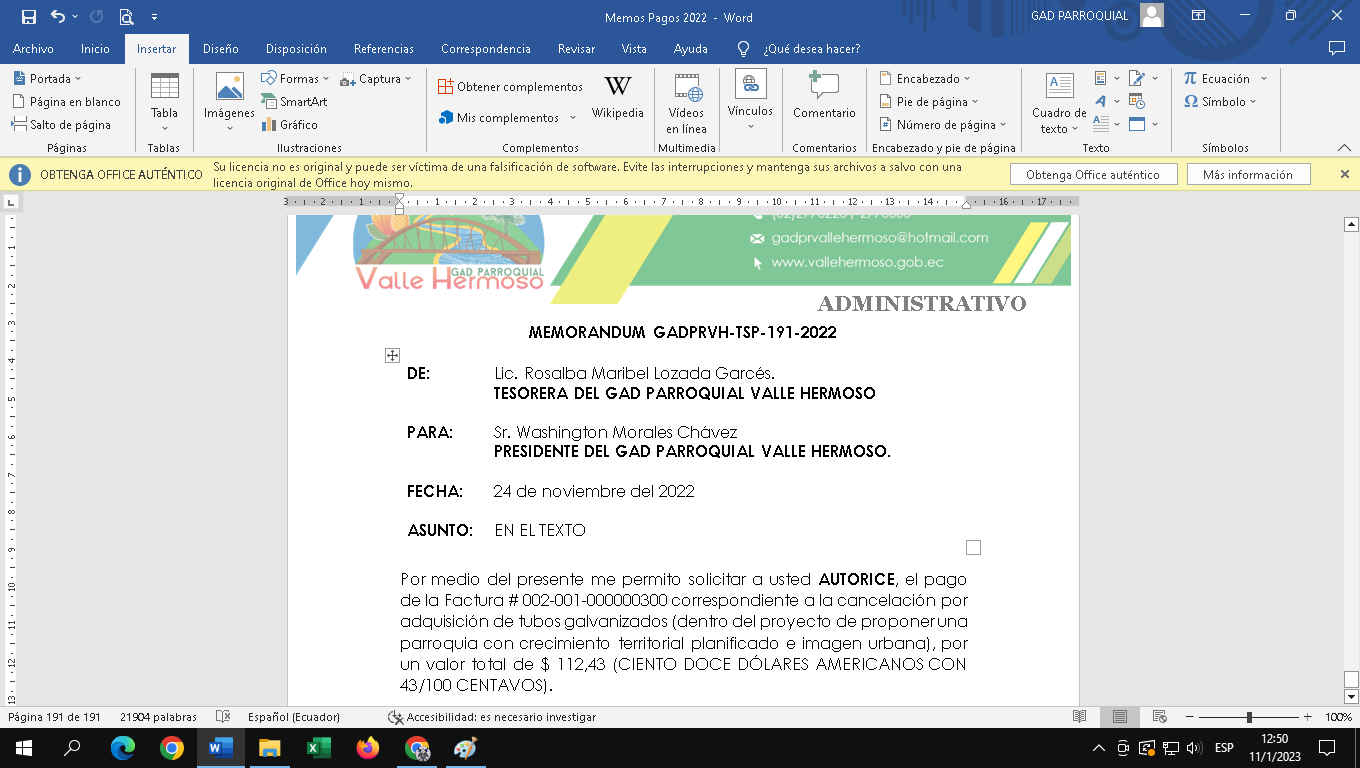
Task: Insert Vídeos en línea
Action: [x=686, y=103]
